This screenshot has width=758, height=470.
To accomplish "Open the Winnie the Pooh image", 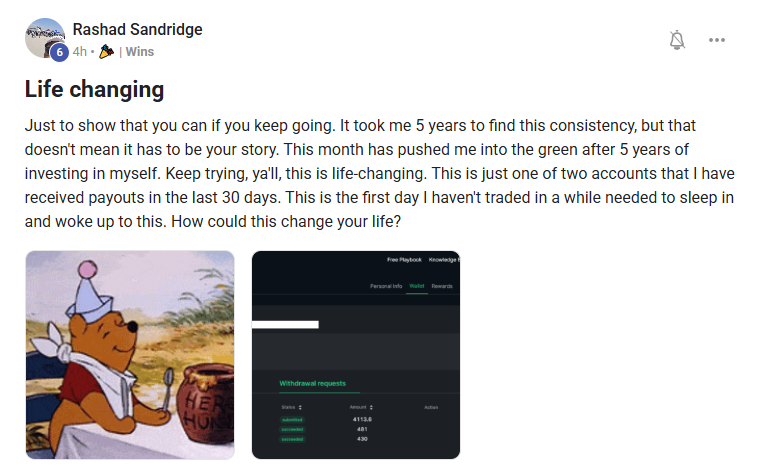I will click(x=130, y=355).
